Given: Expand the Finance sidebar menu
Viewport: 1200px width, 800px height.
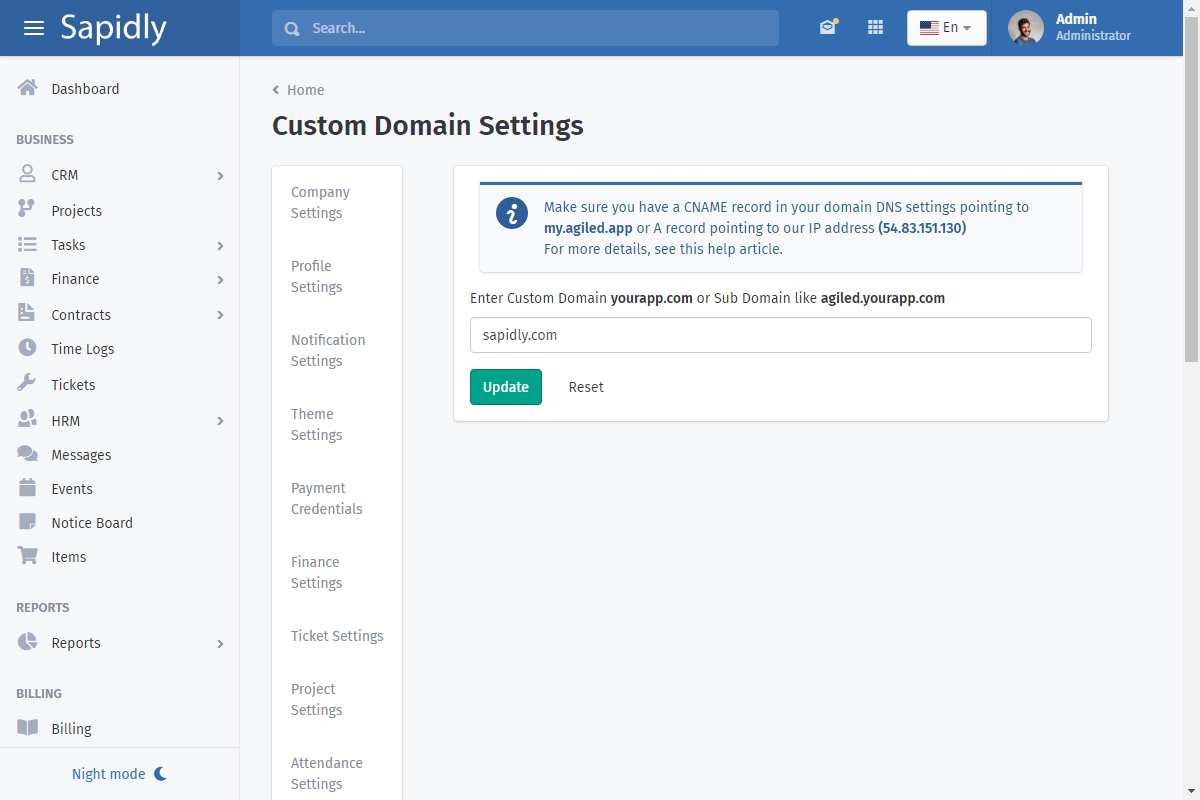Looking at the screenshot, I should 220,280.
